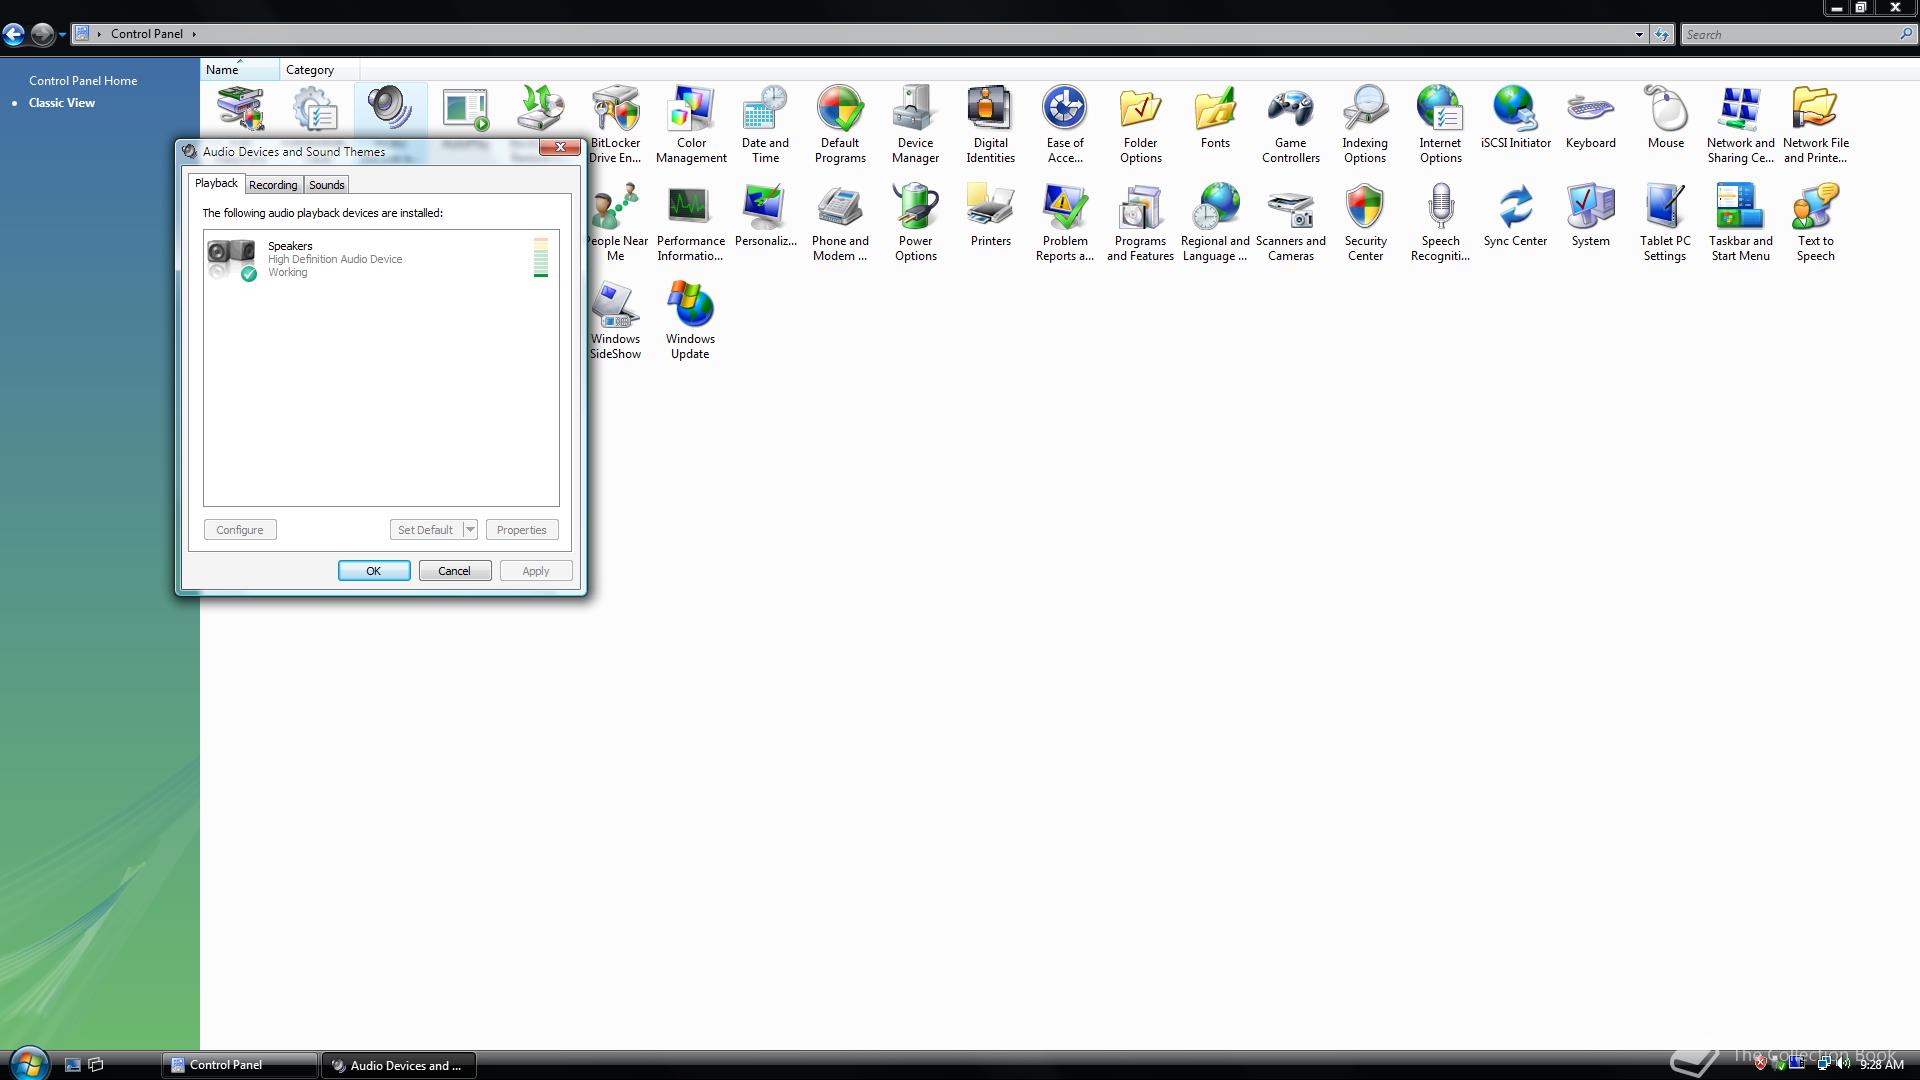Click the OK button in audio dialog

click(x=373, y=571)
